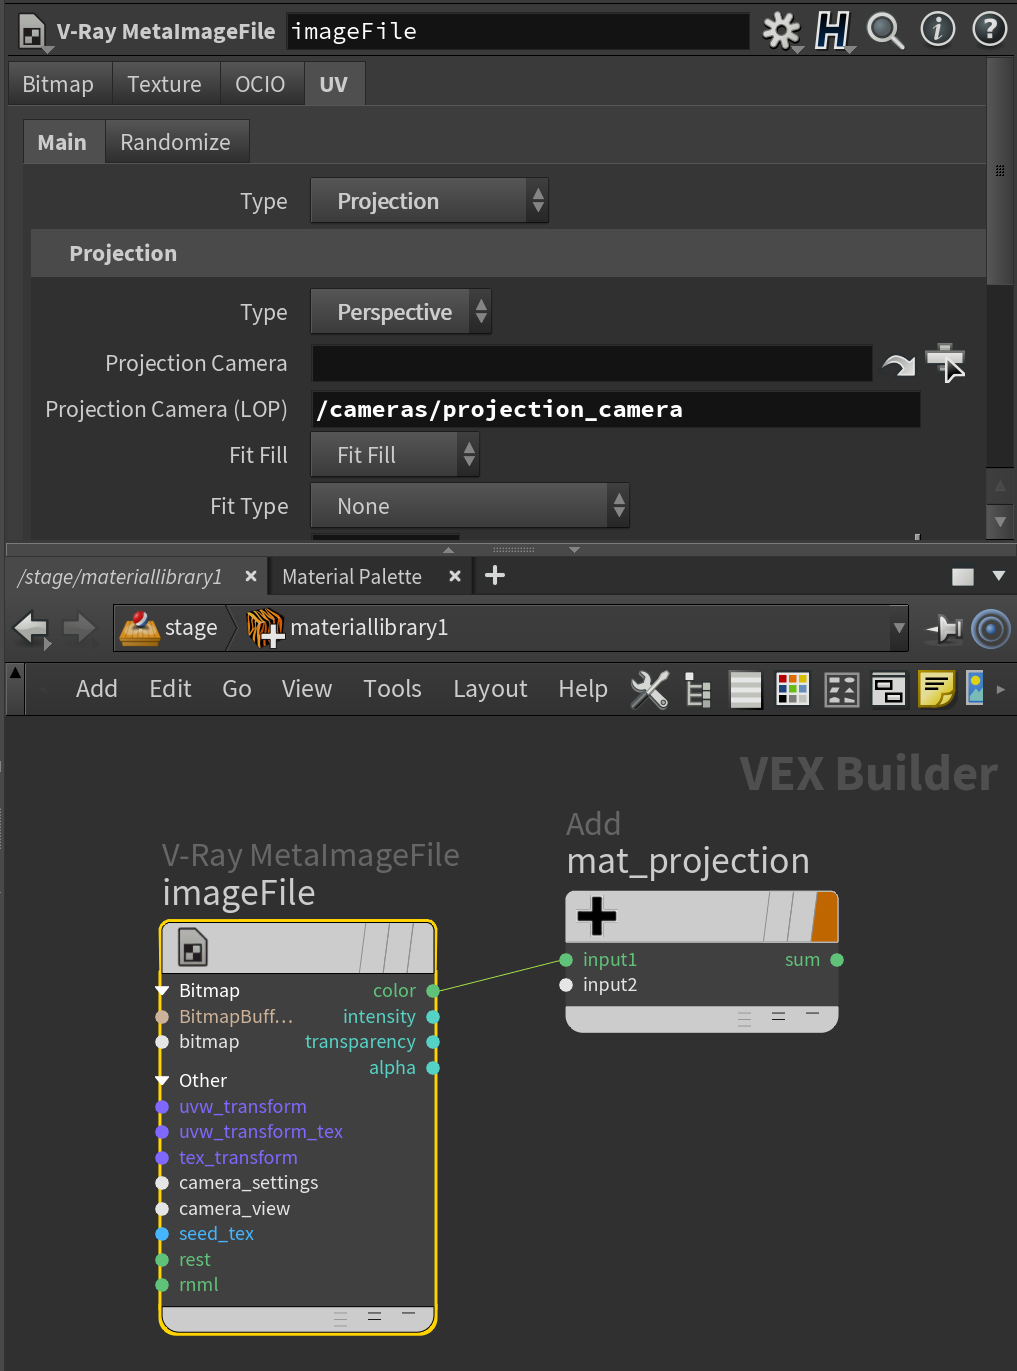Click the plus icon on mat_projection node
The width and height of the screenshot is (1017, 1371).
597,916
